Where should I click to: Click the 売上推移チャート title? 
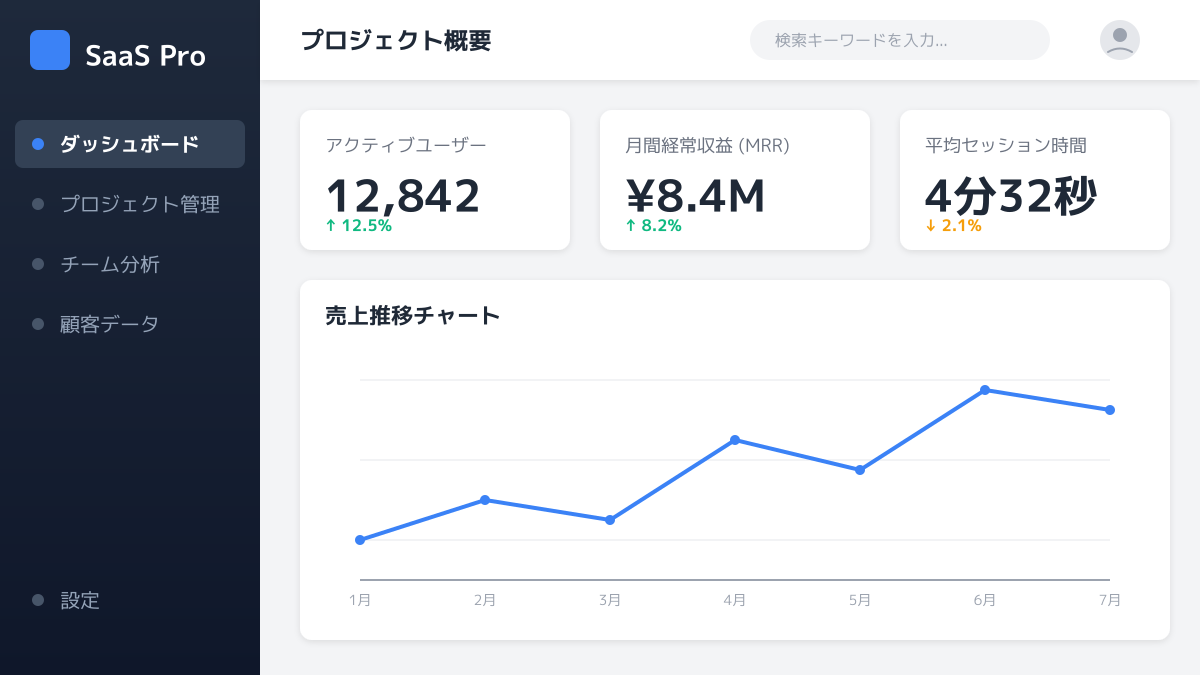click(412, 316)
